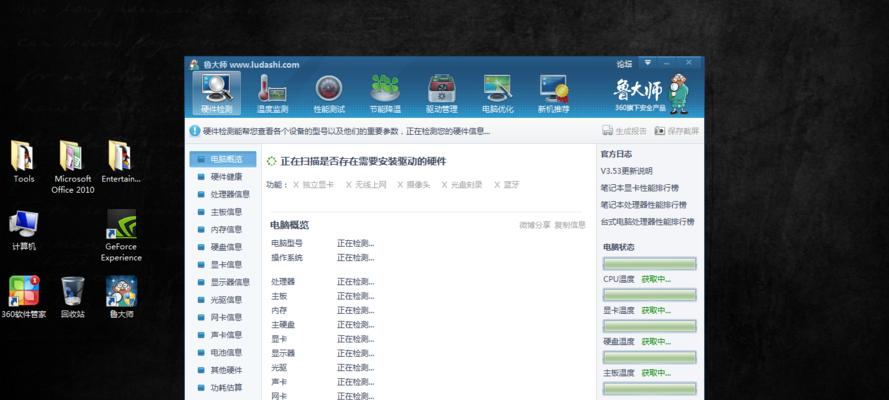Image resolution: width=889 pixels, height=400 pixels.
Task: Click the bar under the CPU温度 label
Action: click(x=649, y=295)
